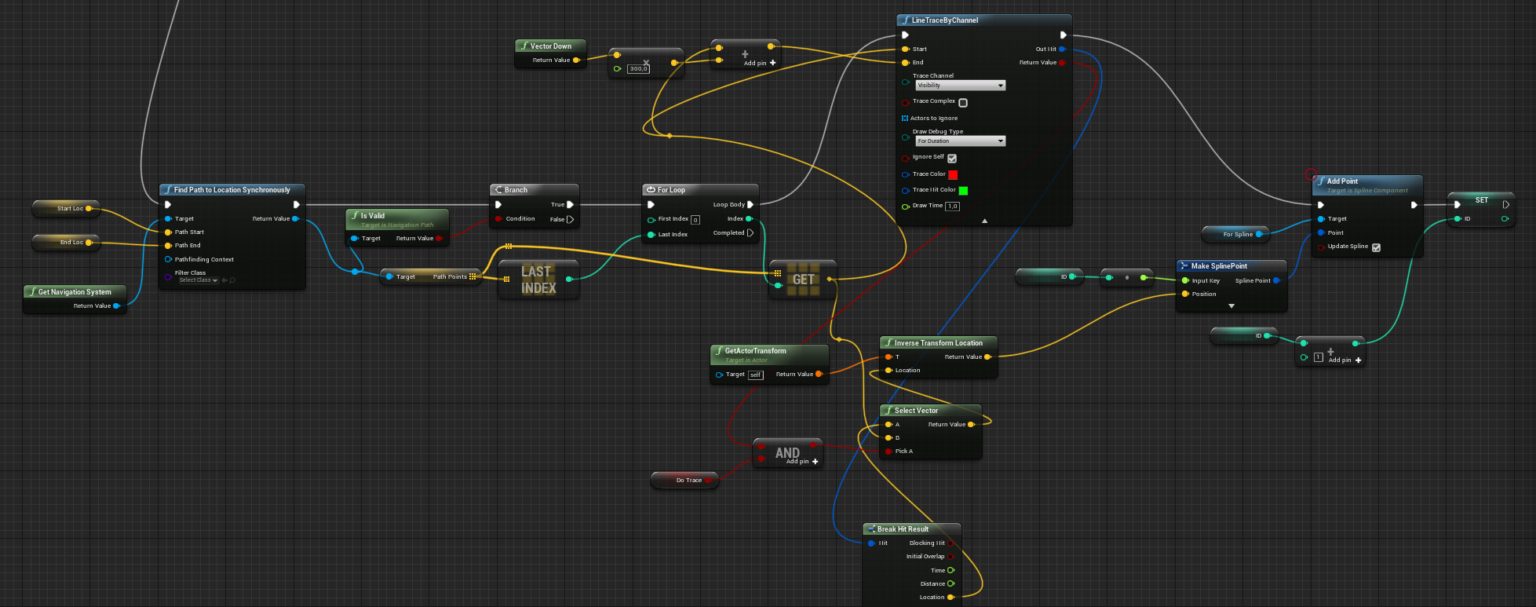1536x607 pixels.
Task: Enable the Trace Complex checkbox
Action: (x=963, y=102)
